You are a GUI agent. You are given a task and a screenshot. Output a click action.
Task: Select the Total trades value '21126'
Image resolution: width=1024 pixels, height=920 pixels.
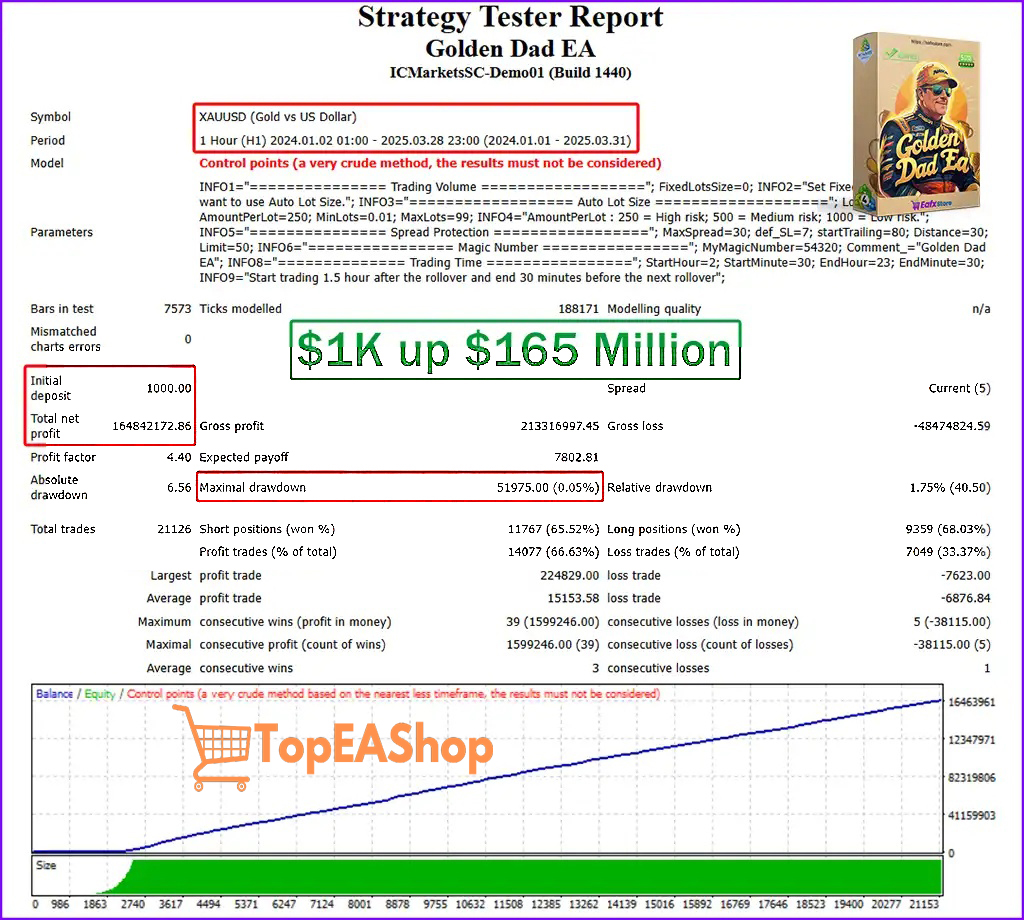click(x=174, y=529)
